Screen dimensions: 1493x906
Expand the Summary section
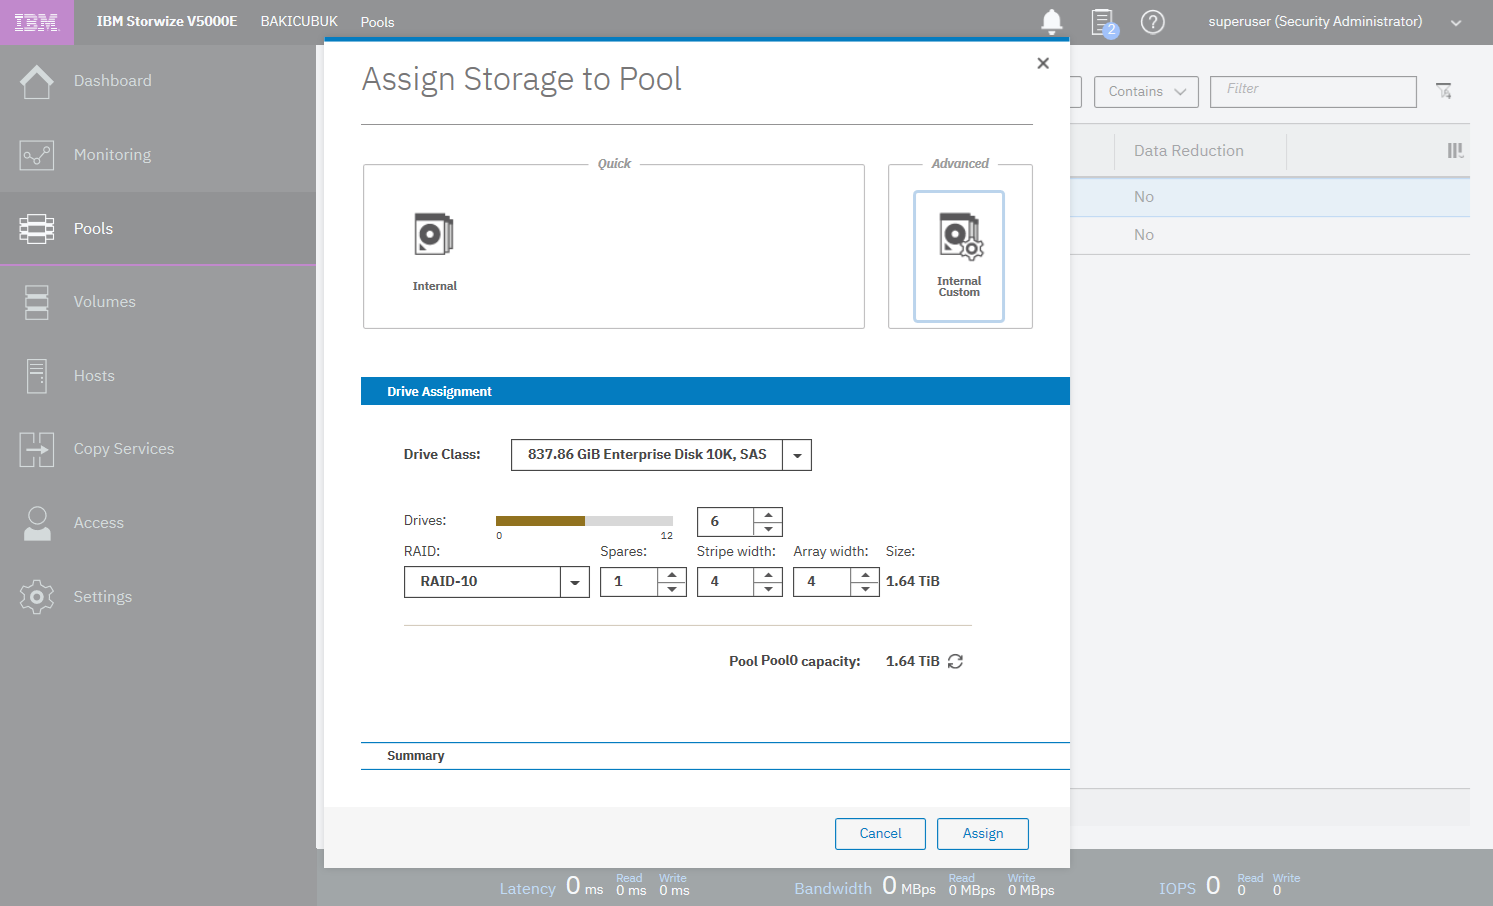[416, 756]
